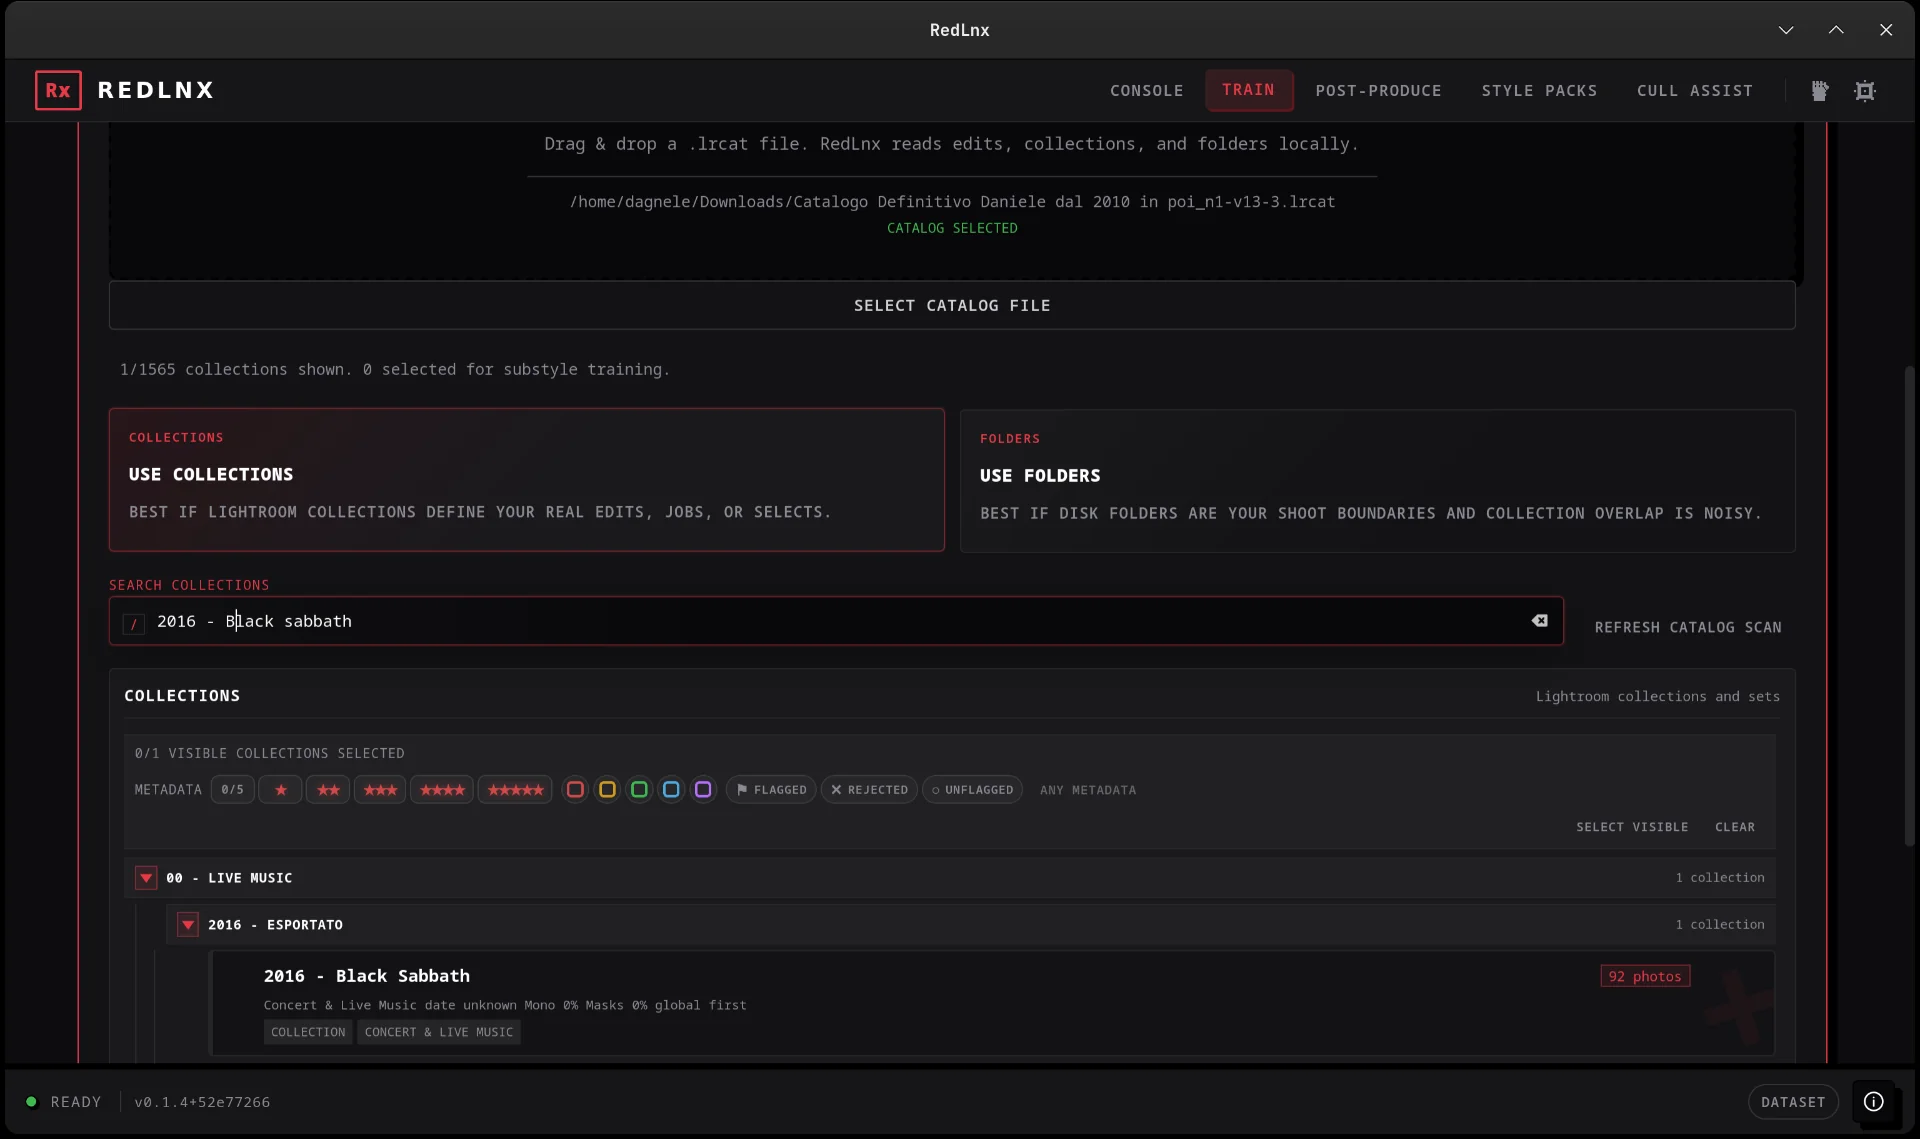Click the 92 photos badge
Screen dimensions: 1920x1139
click(x=1645, y=976)
